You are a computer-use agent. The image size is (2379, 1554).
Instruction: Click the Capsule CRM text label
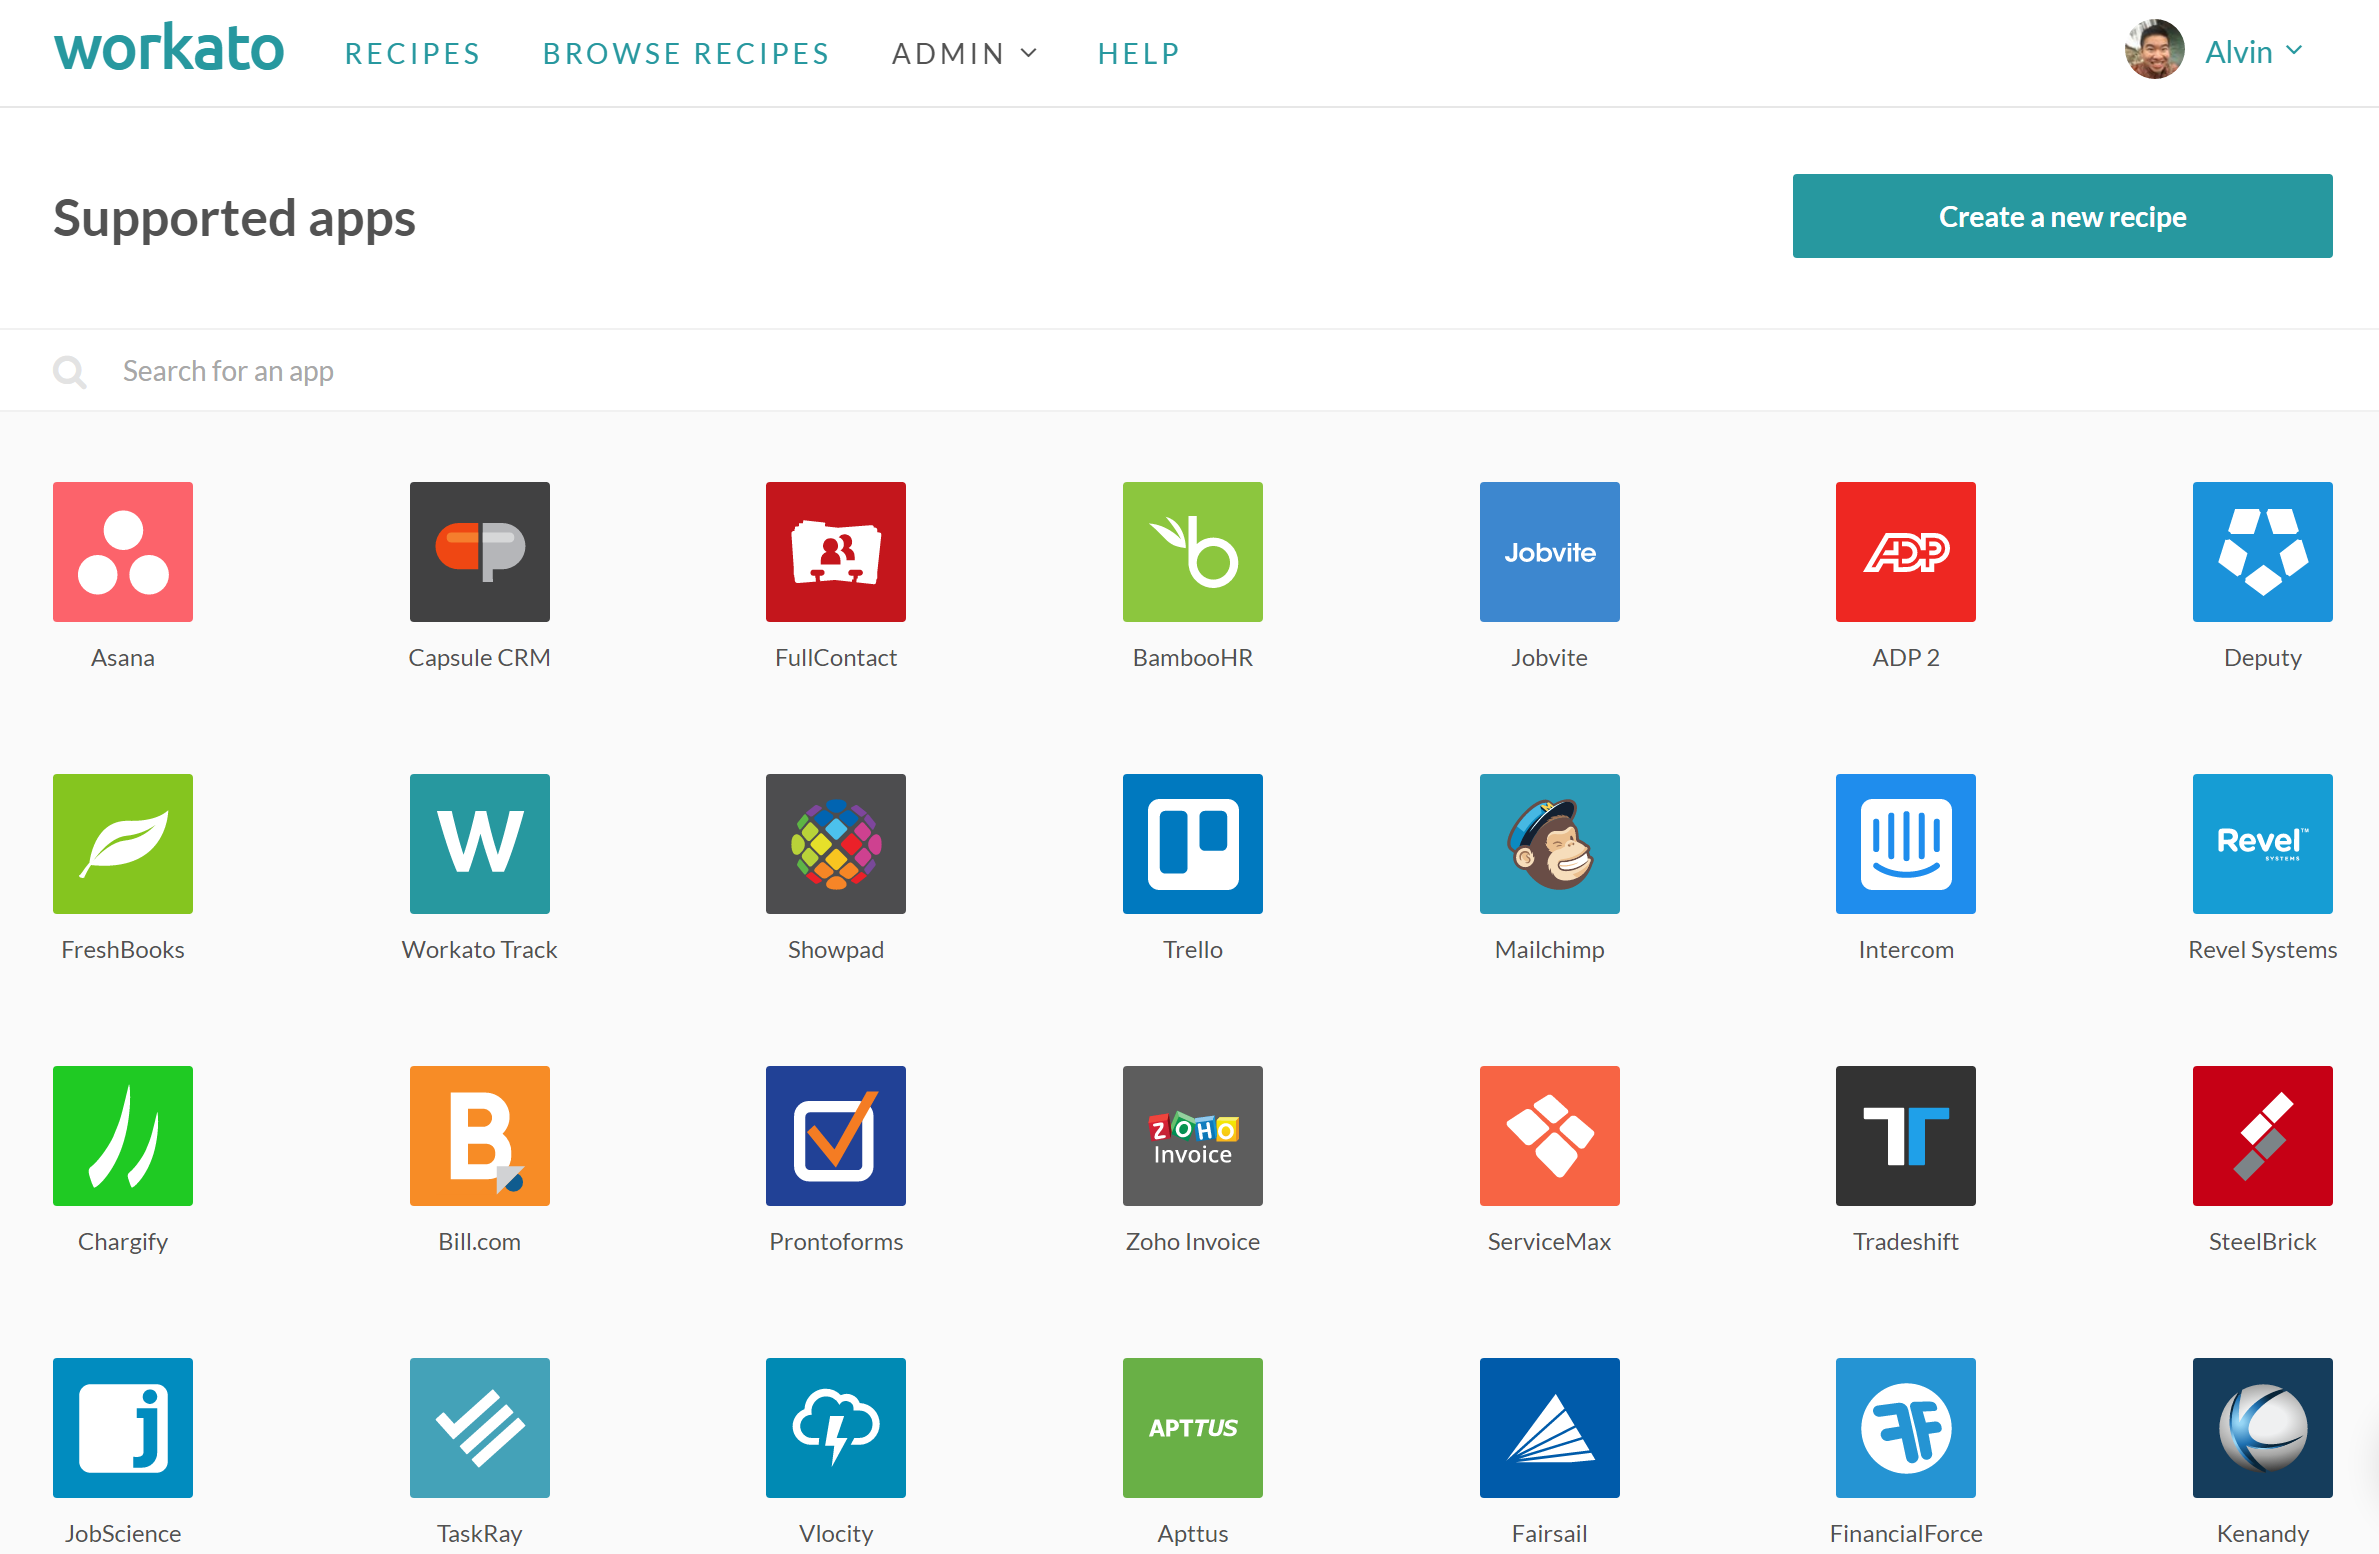[x=480, y=657]
